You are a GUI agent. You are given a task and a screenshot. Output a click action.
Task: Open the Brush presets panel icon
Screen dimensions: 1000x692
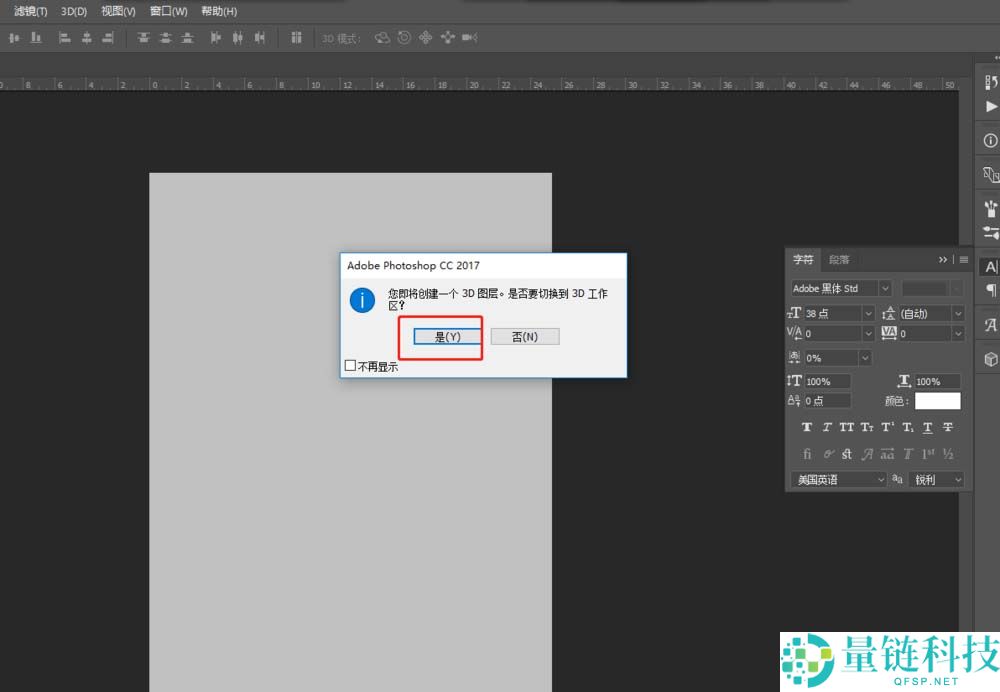coord(990,208)
